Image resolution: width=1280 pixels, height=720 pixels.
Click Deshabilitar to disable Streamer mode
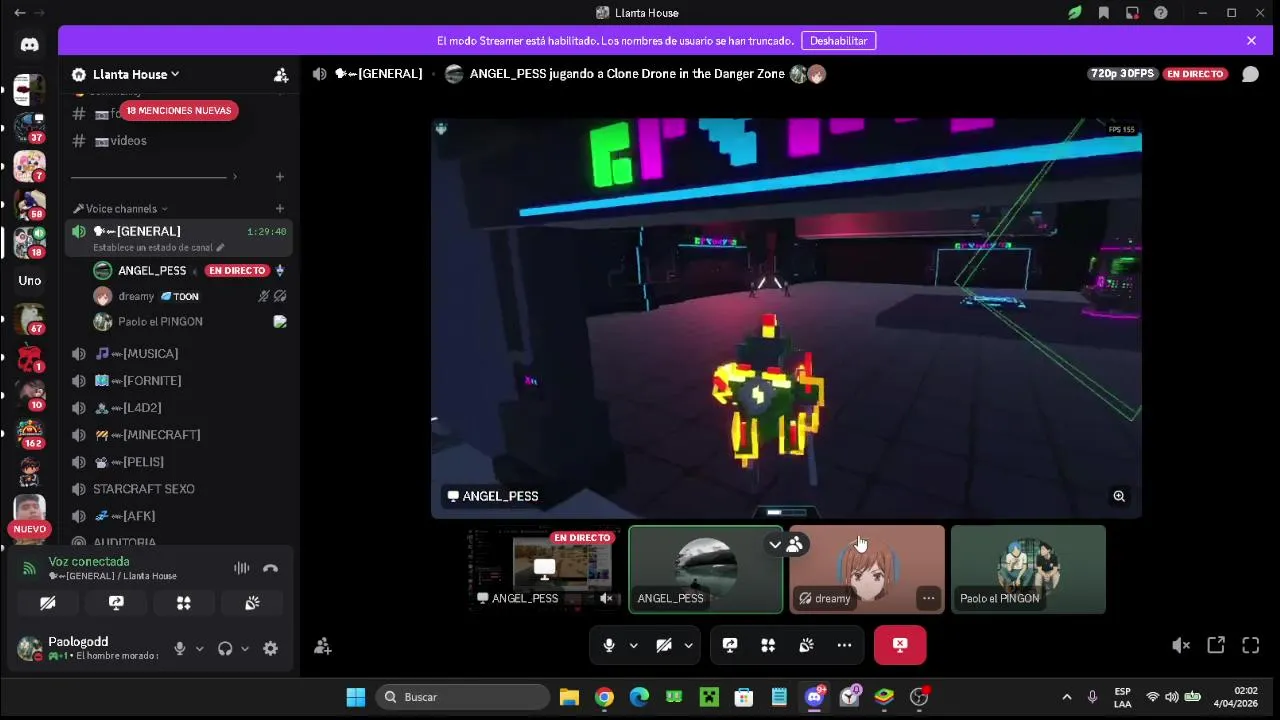[x=838, y=41]
